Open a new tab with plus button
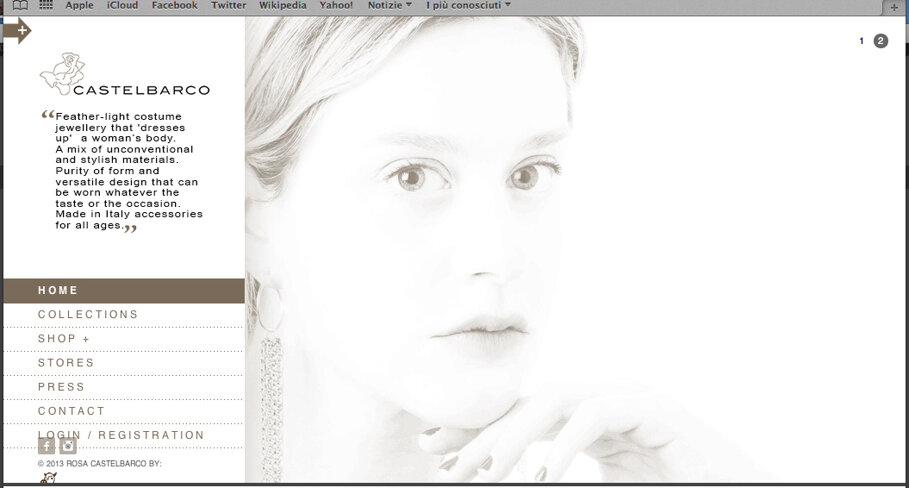The width and height of the screenshot is (909, 488). click(x=895, y=7)
